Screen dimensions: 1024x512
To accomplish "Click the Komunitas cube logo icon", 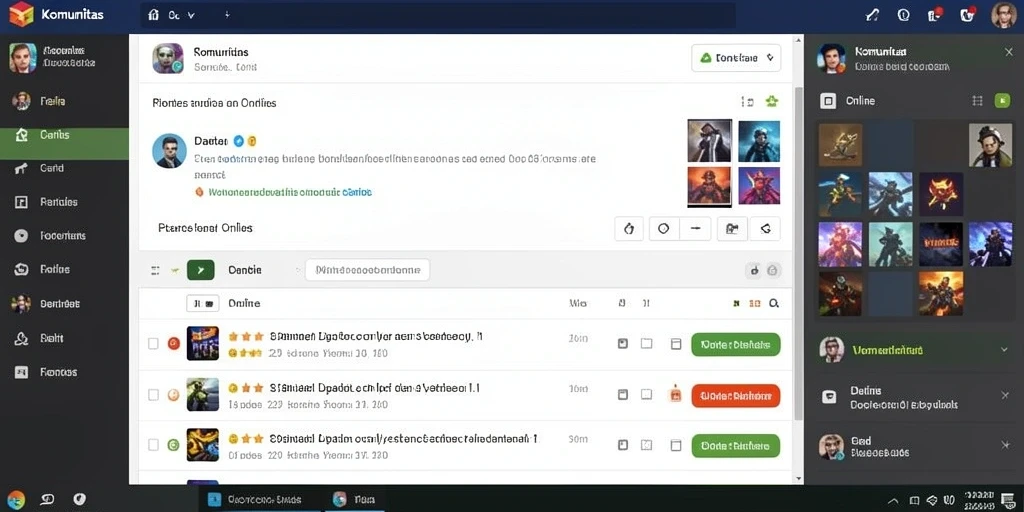I will [21, 14].
